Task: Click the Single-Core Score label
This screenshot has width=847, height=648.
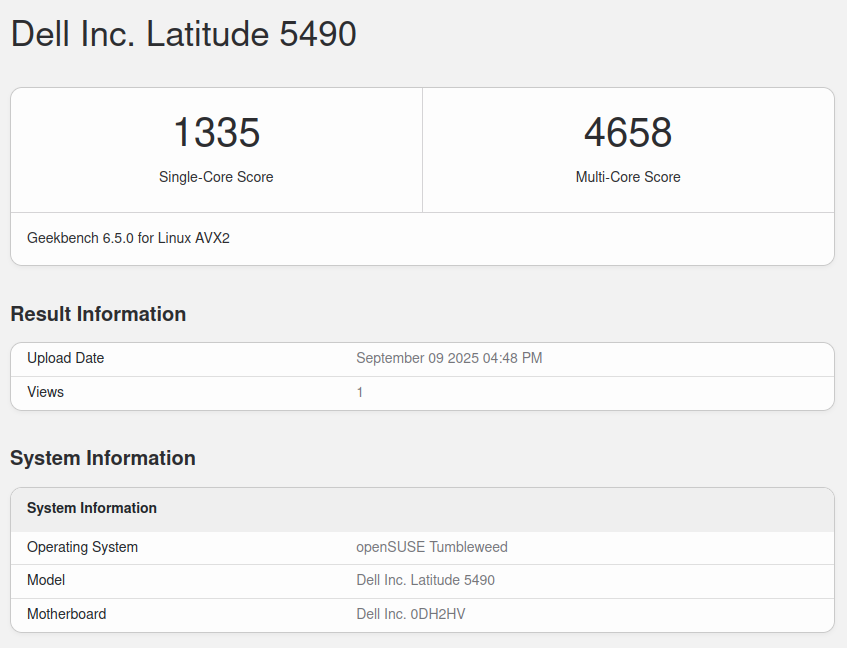Action: click(x=216, y=177)
